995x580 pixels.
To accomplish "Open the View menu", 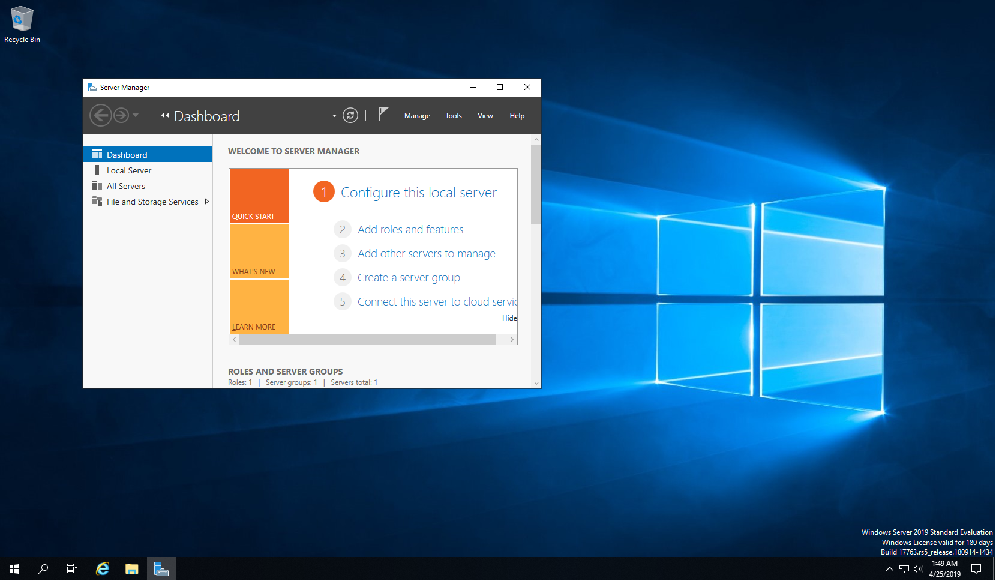I will pos(485,115).
